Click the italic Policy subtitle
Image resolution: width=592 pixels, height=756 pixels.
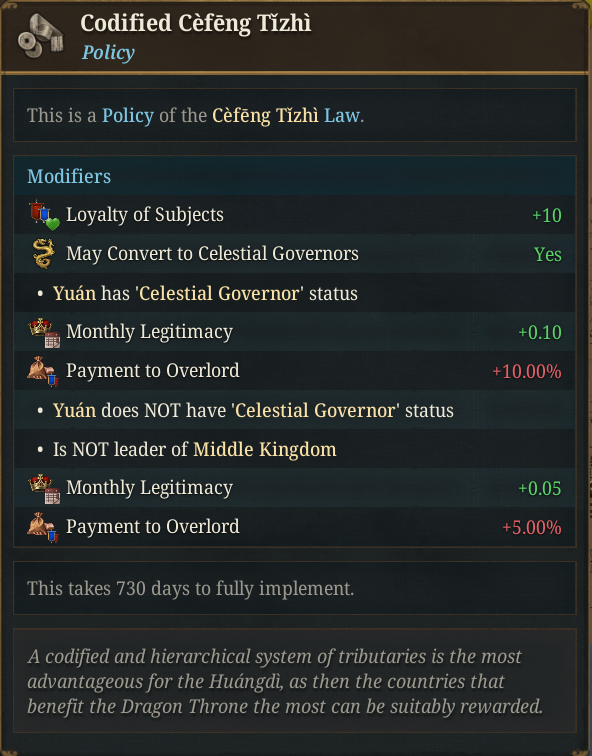[x=108, y=52]
